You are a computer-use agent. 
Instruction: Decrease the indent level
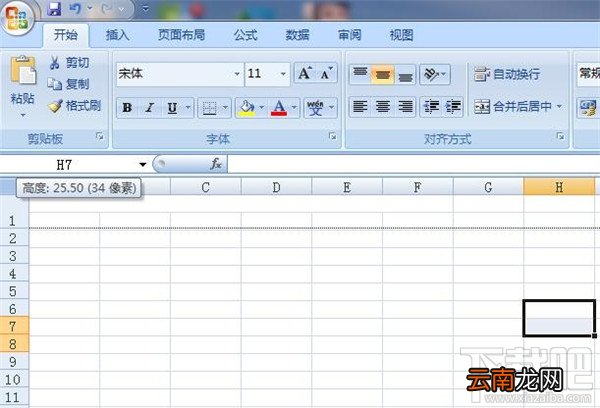coord(431,106)
